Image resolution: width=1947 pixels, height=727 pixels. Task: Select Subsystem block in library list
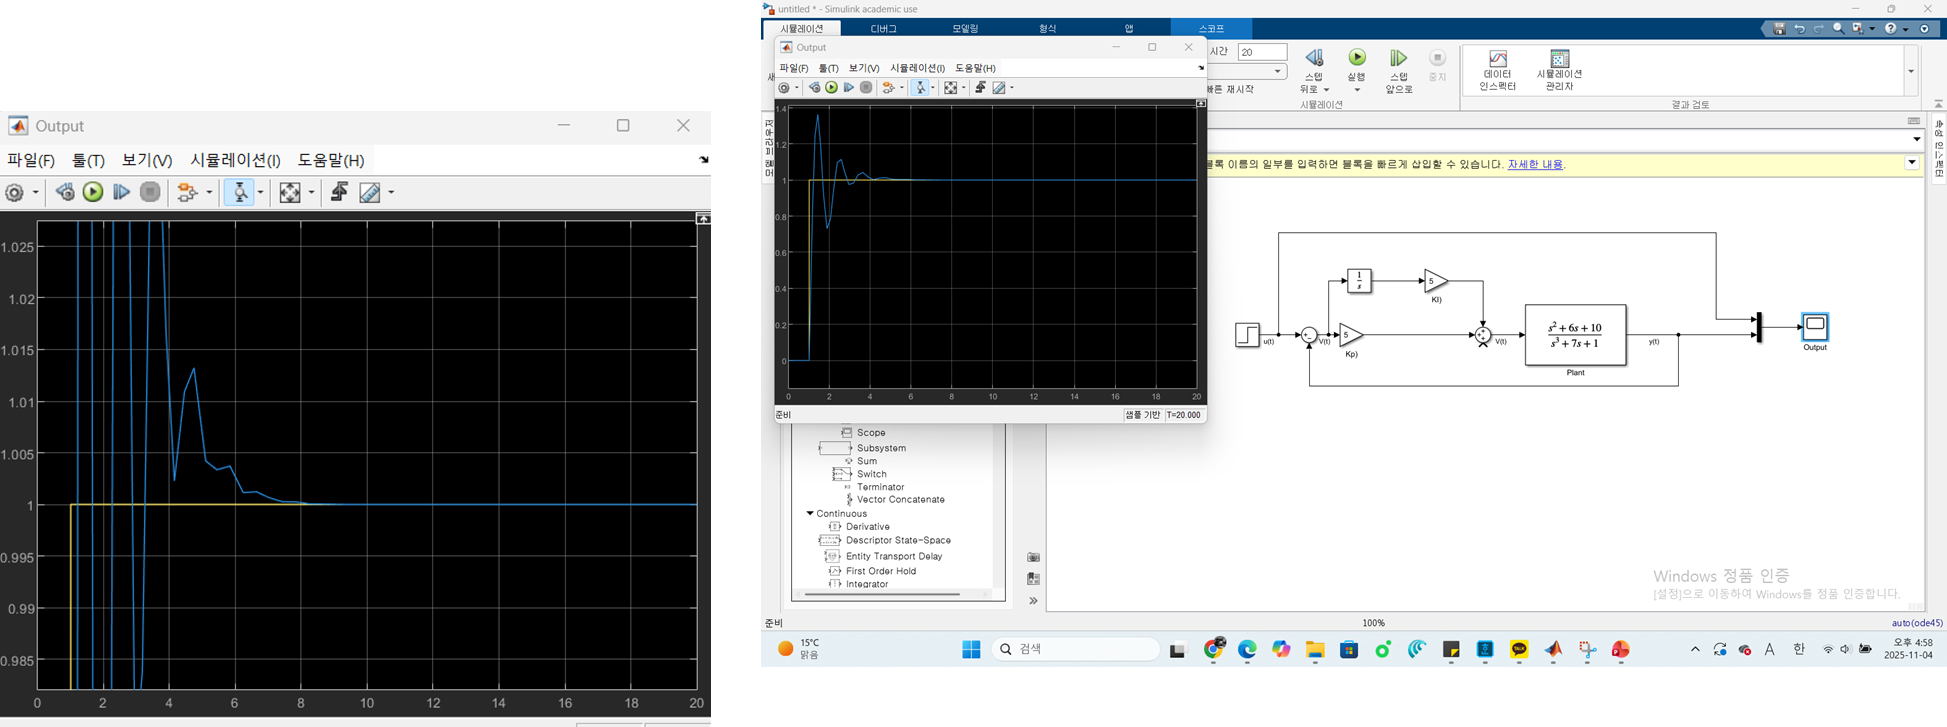(881, 448)
